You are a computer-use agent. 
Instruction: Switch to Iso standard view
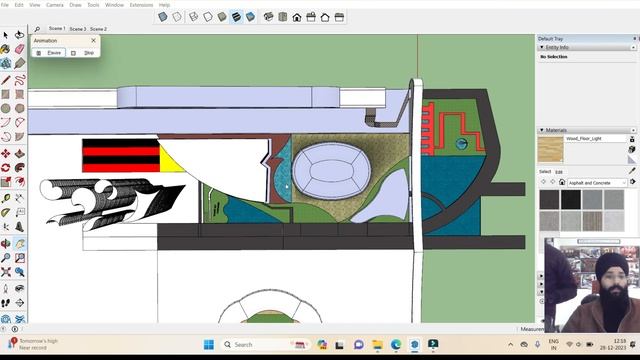pyautogui.click(x=268, y=17)
